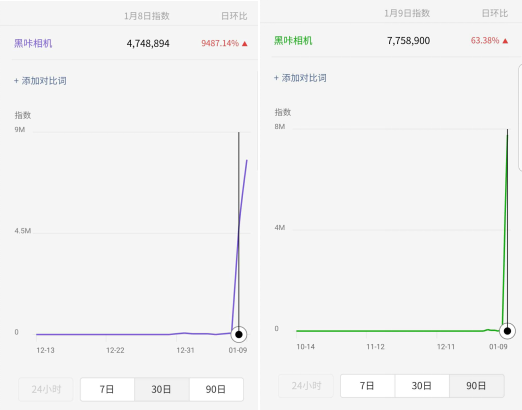Viewport: 522px width, 410px height.
Task: Click the index value 4,748,894
Action: [148, 43]
